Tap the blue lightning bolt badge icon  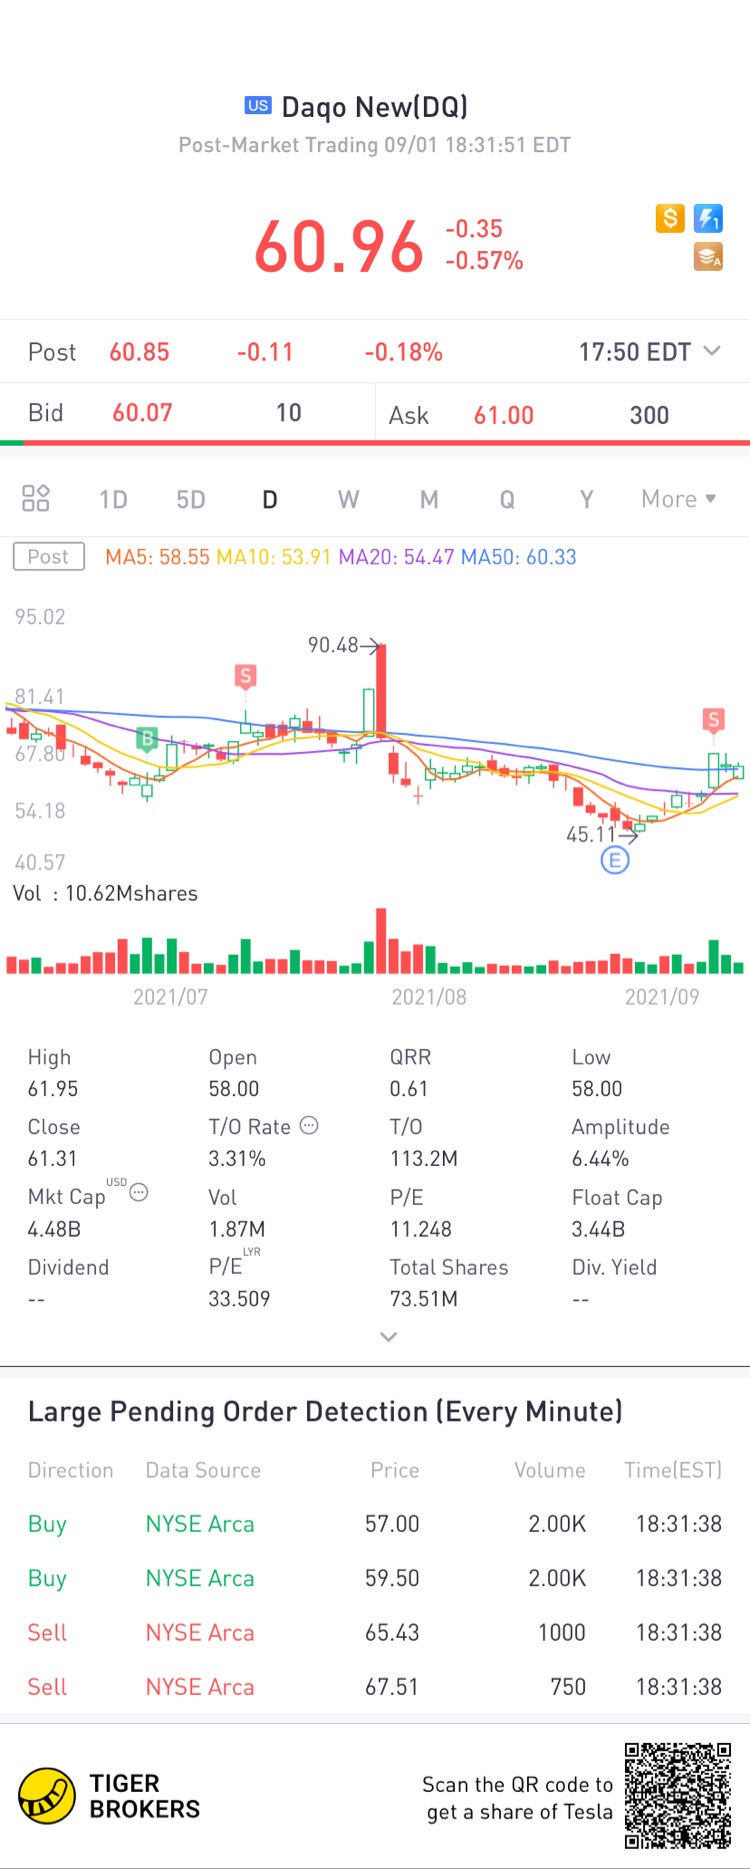[x=709, y=218]
